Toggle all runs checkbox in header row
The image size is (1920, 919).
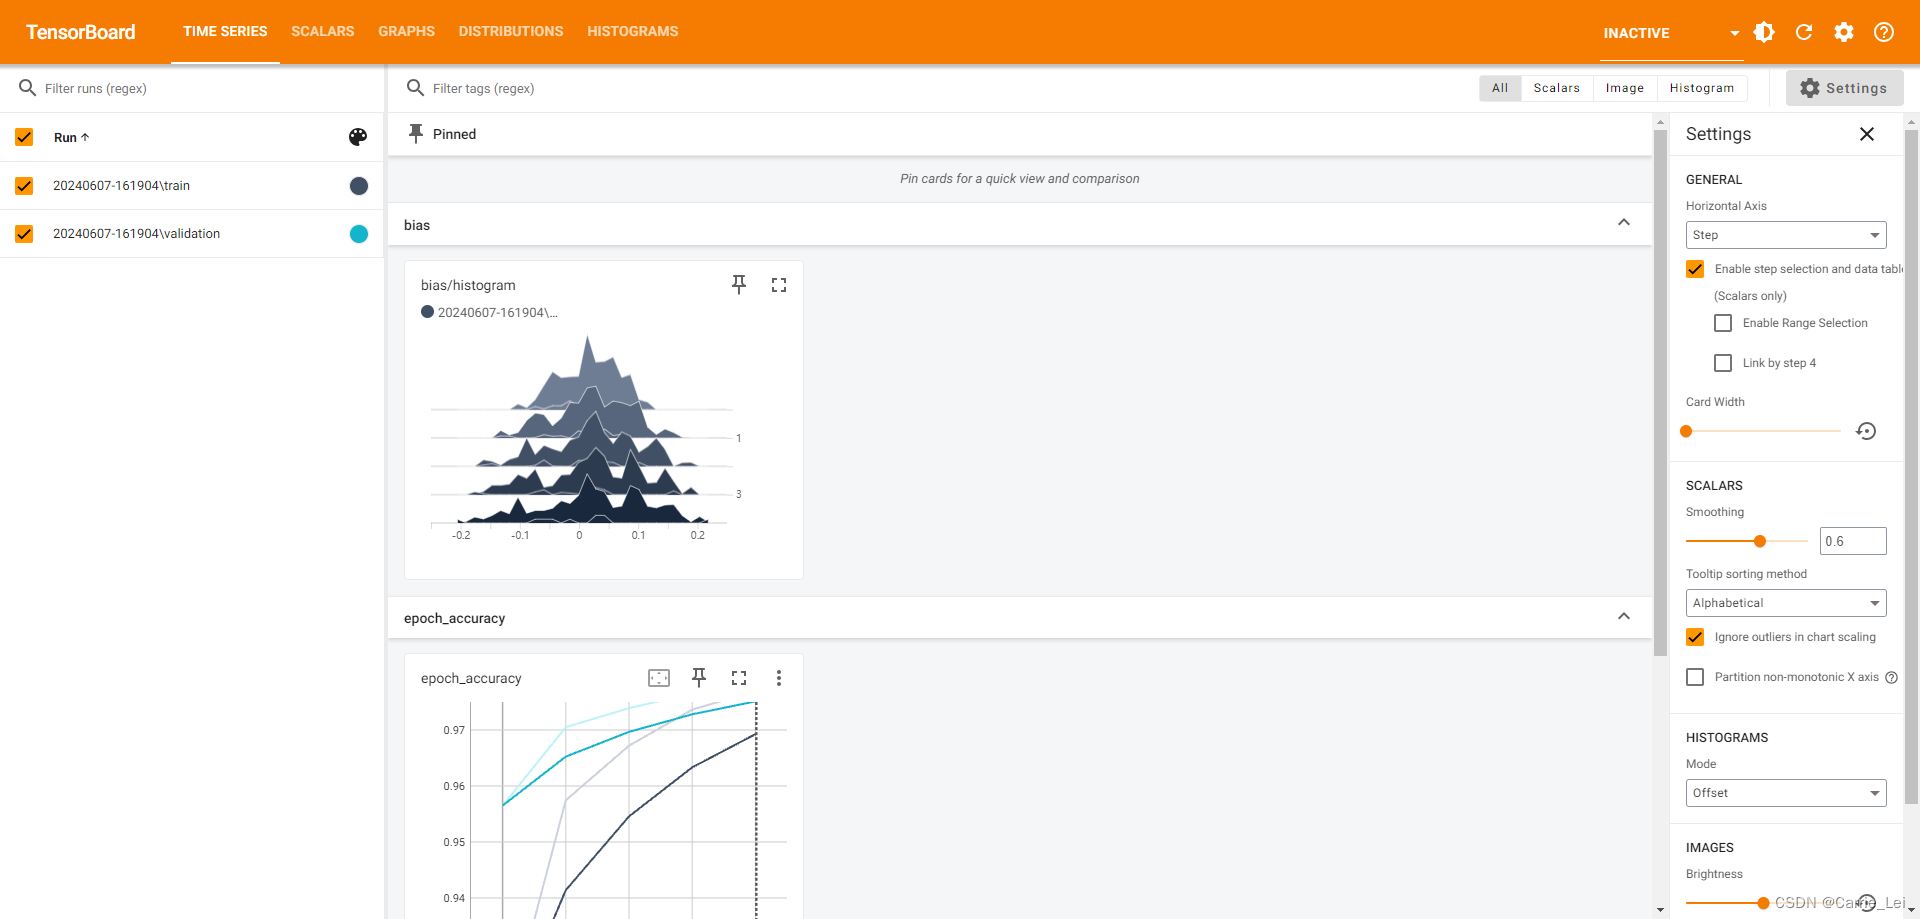(x=25, y=137)
